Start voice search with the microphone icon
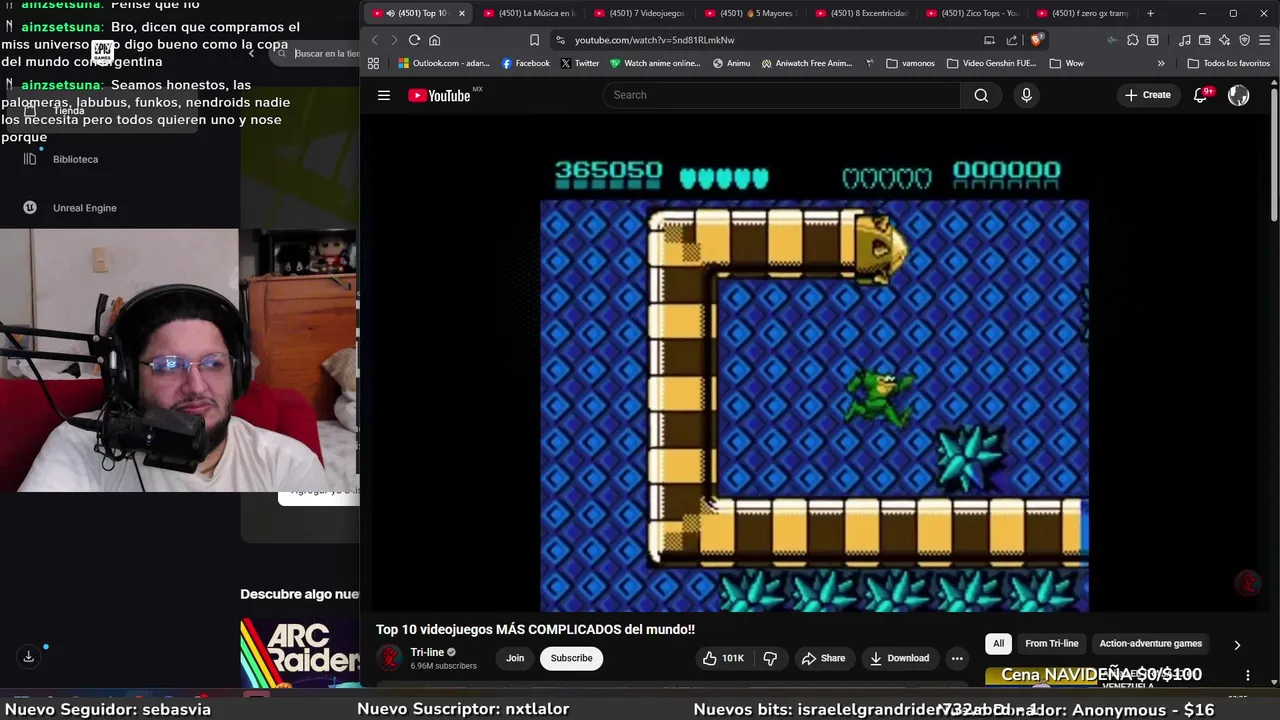Image resolution: width=1280 pixels, height=720 pixels. [x=1026, y=95]
